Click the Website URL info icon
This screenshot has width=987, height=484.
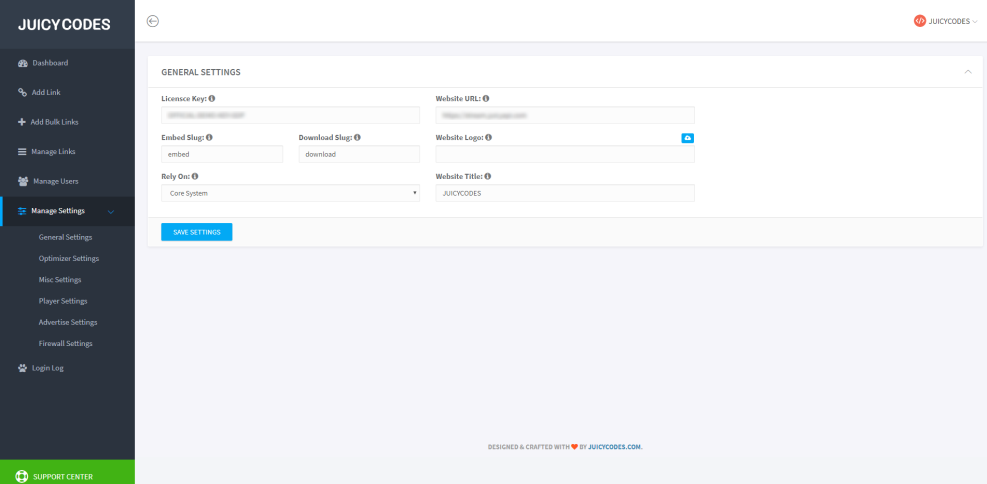[487, 99]
